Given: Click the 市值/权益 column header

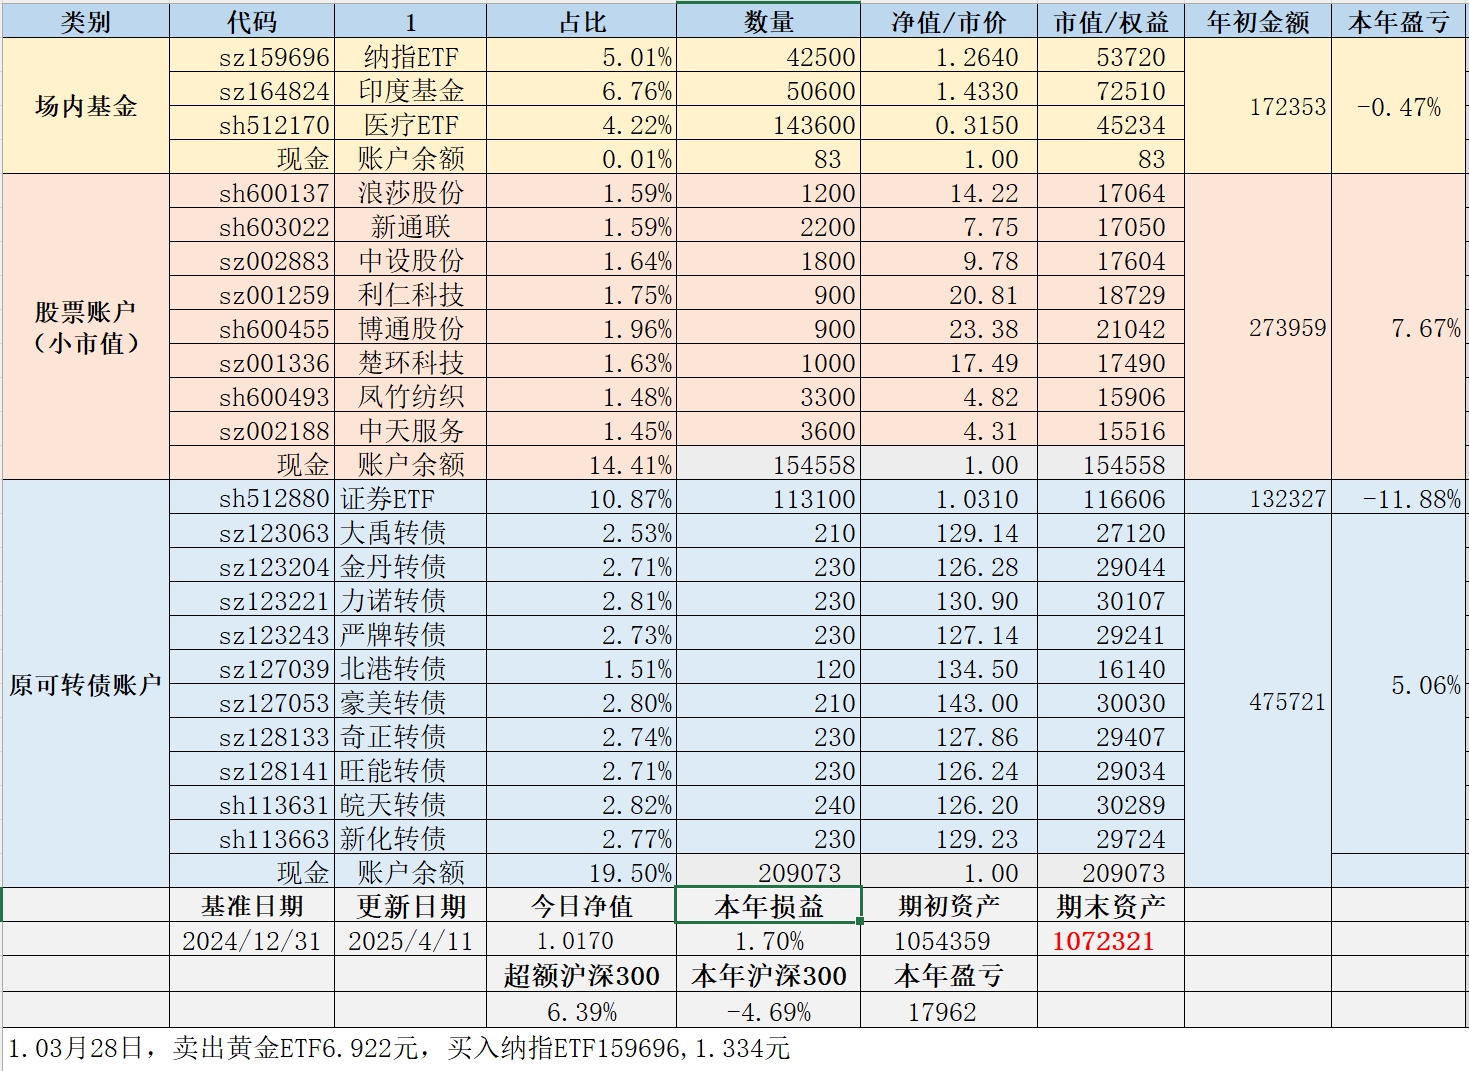Looking at the screenshot, I should [x=1111, y=21].
